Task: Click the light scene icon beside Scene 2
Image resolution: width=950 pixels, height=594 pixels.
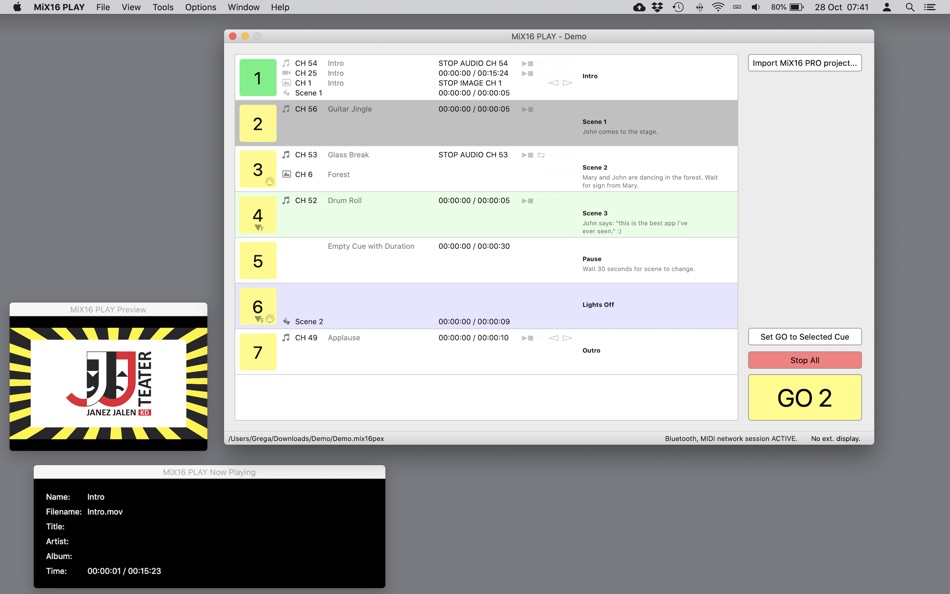Action: 286,321
